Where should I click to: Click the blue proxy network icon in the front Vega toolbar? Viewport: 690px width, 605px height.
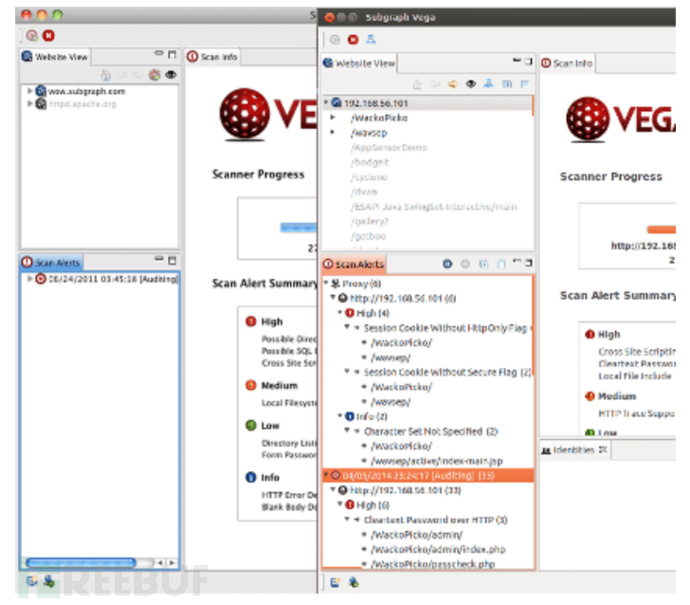[x=371, y=39]
